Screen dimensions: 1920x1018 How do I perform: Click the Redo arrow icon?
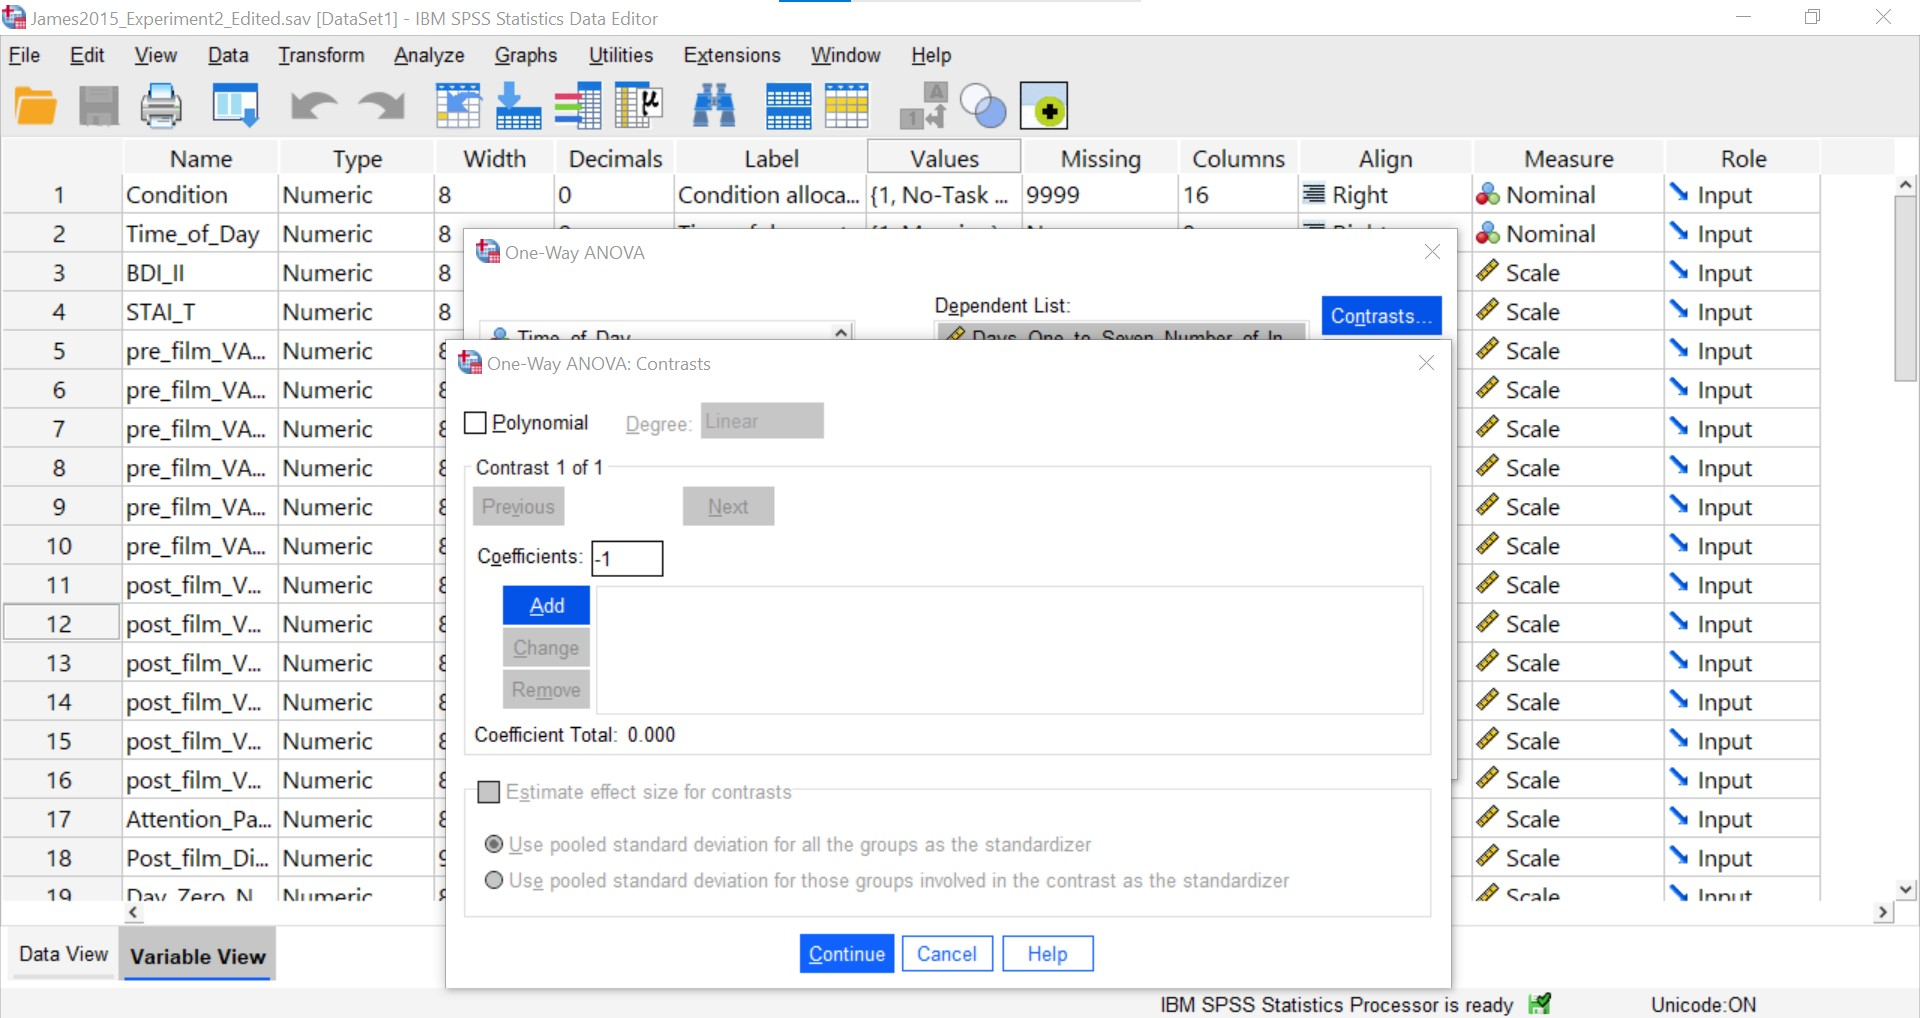point(382,106)
